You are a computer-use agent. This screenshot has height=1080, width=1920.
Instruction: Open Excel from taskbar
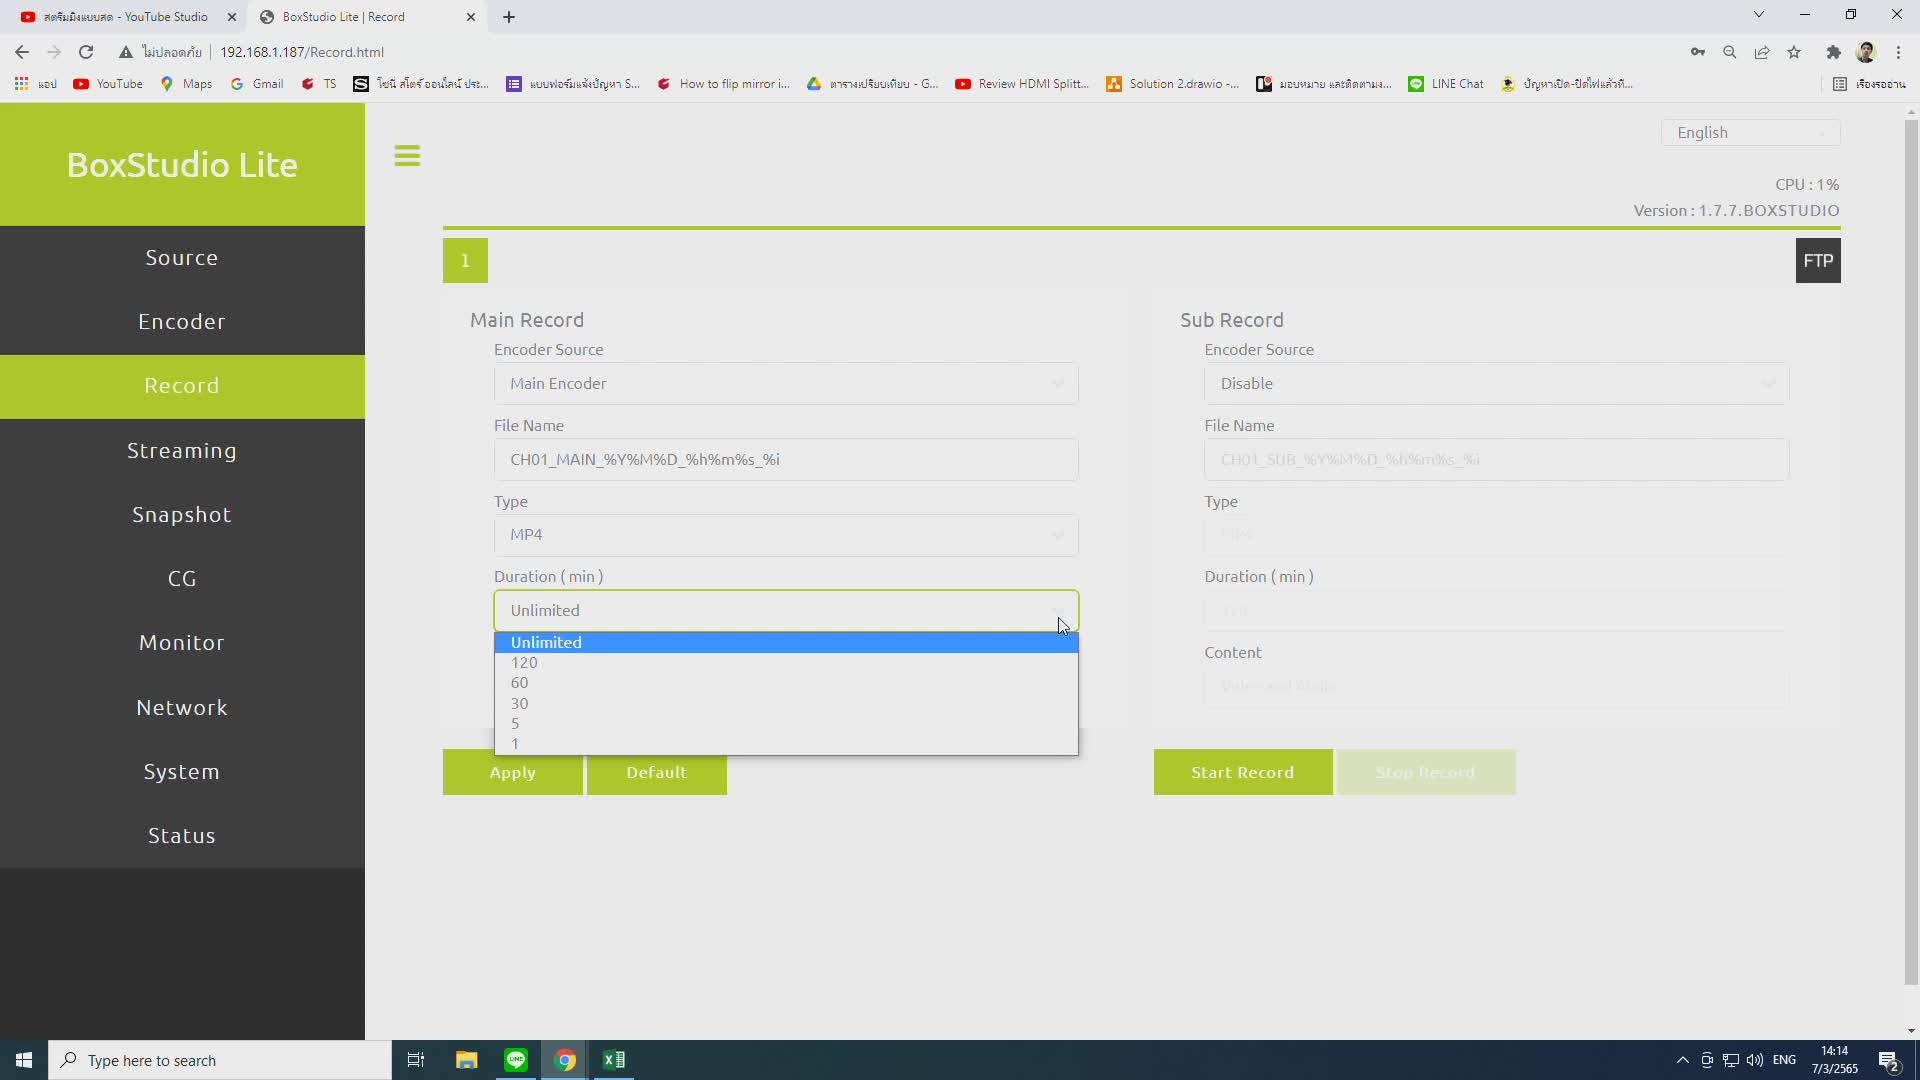coord(614,1060)
